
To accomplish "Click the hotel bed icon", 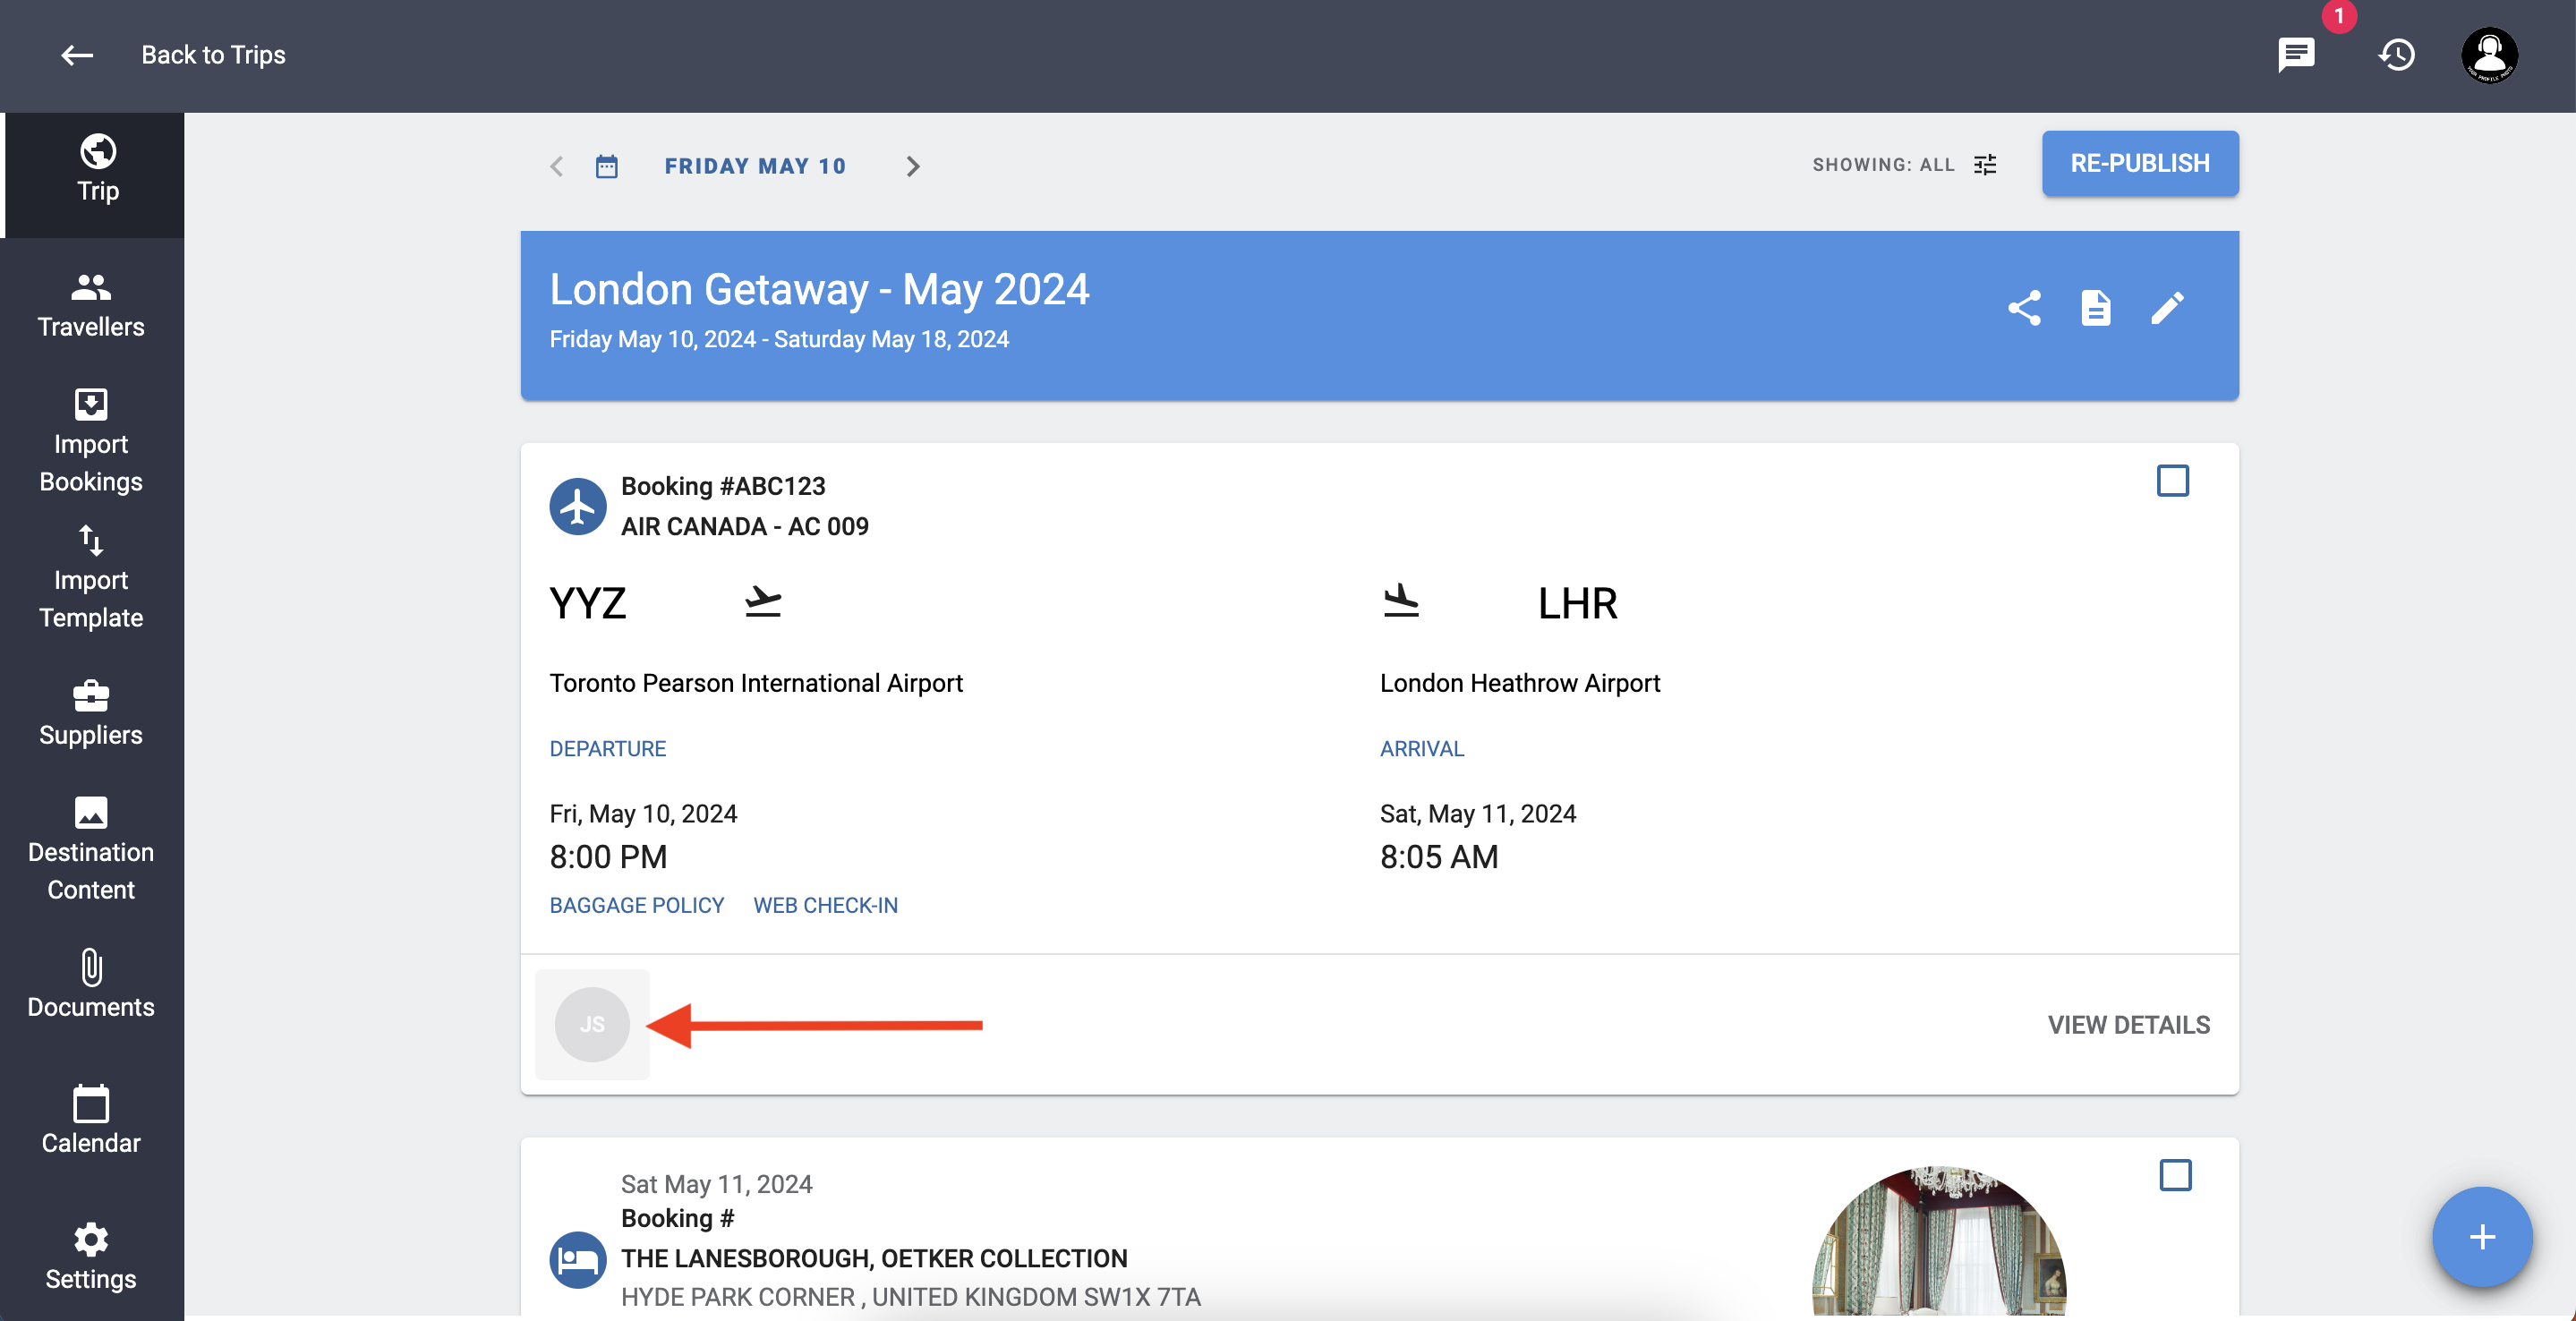I will [x=577, y=1260].
